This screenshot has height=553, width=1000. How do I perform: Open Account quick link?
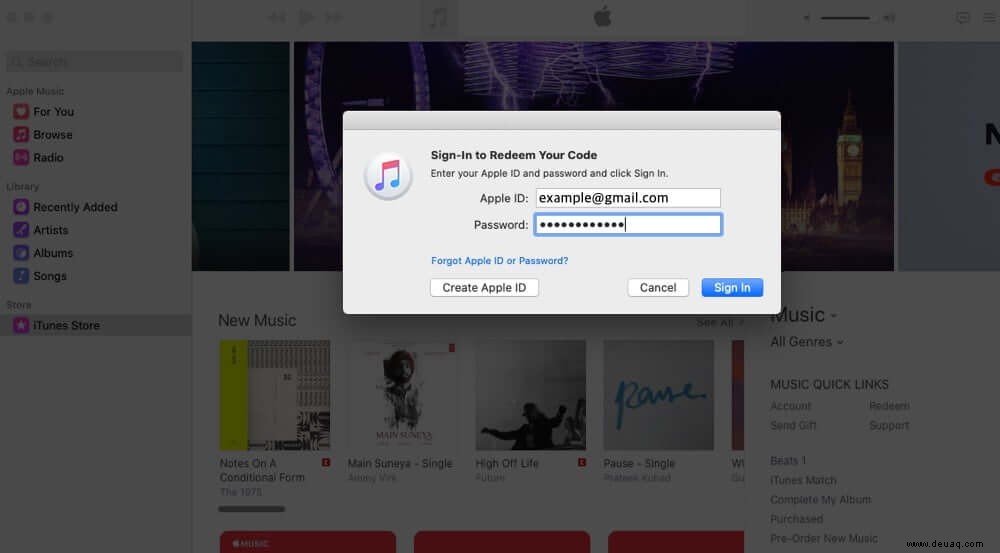pos(791,406)
